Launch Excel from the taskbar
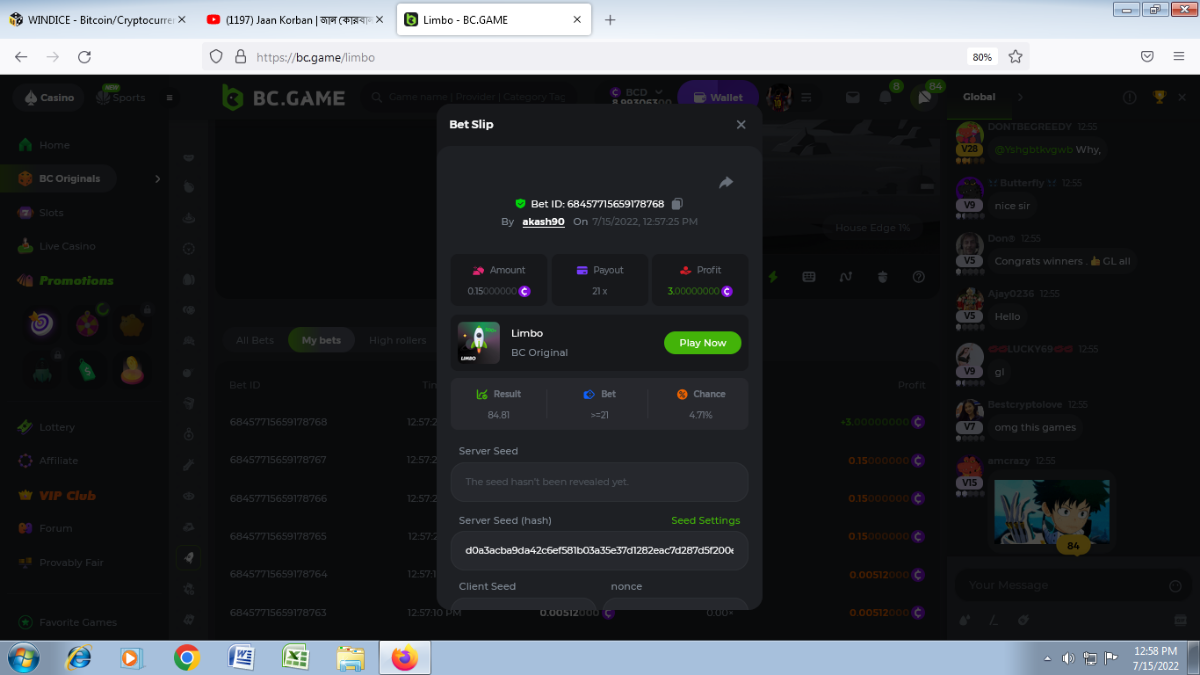This screenshot has width=1200, height=675. point(295,658)
